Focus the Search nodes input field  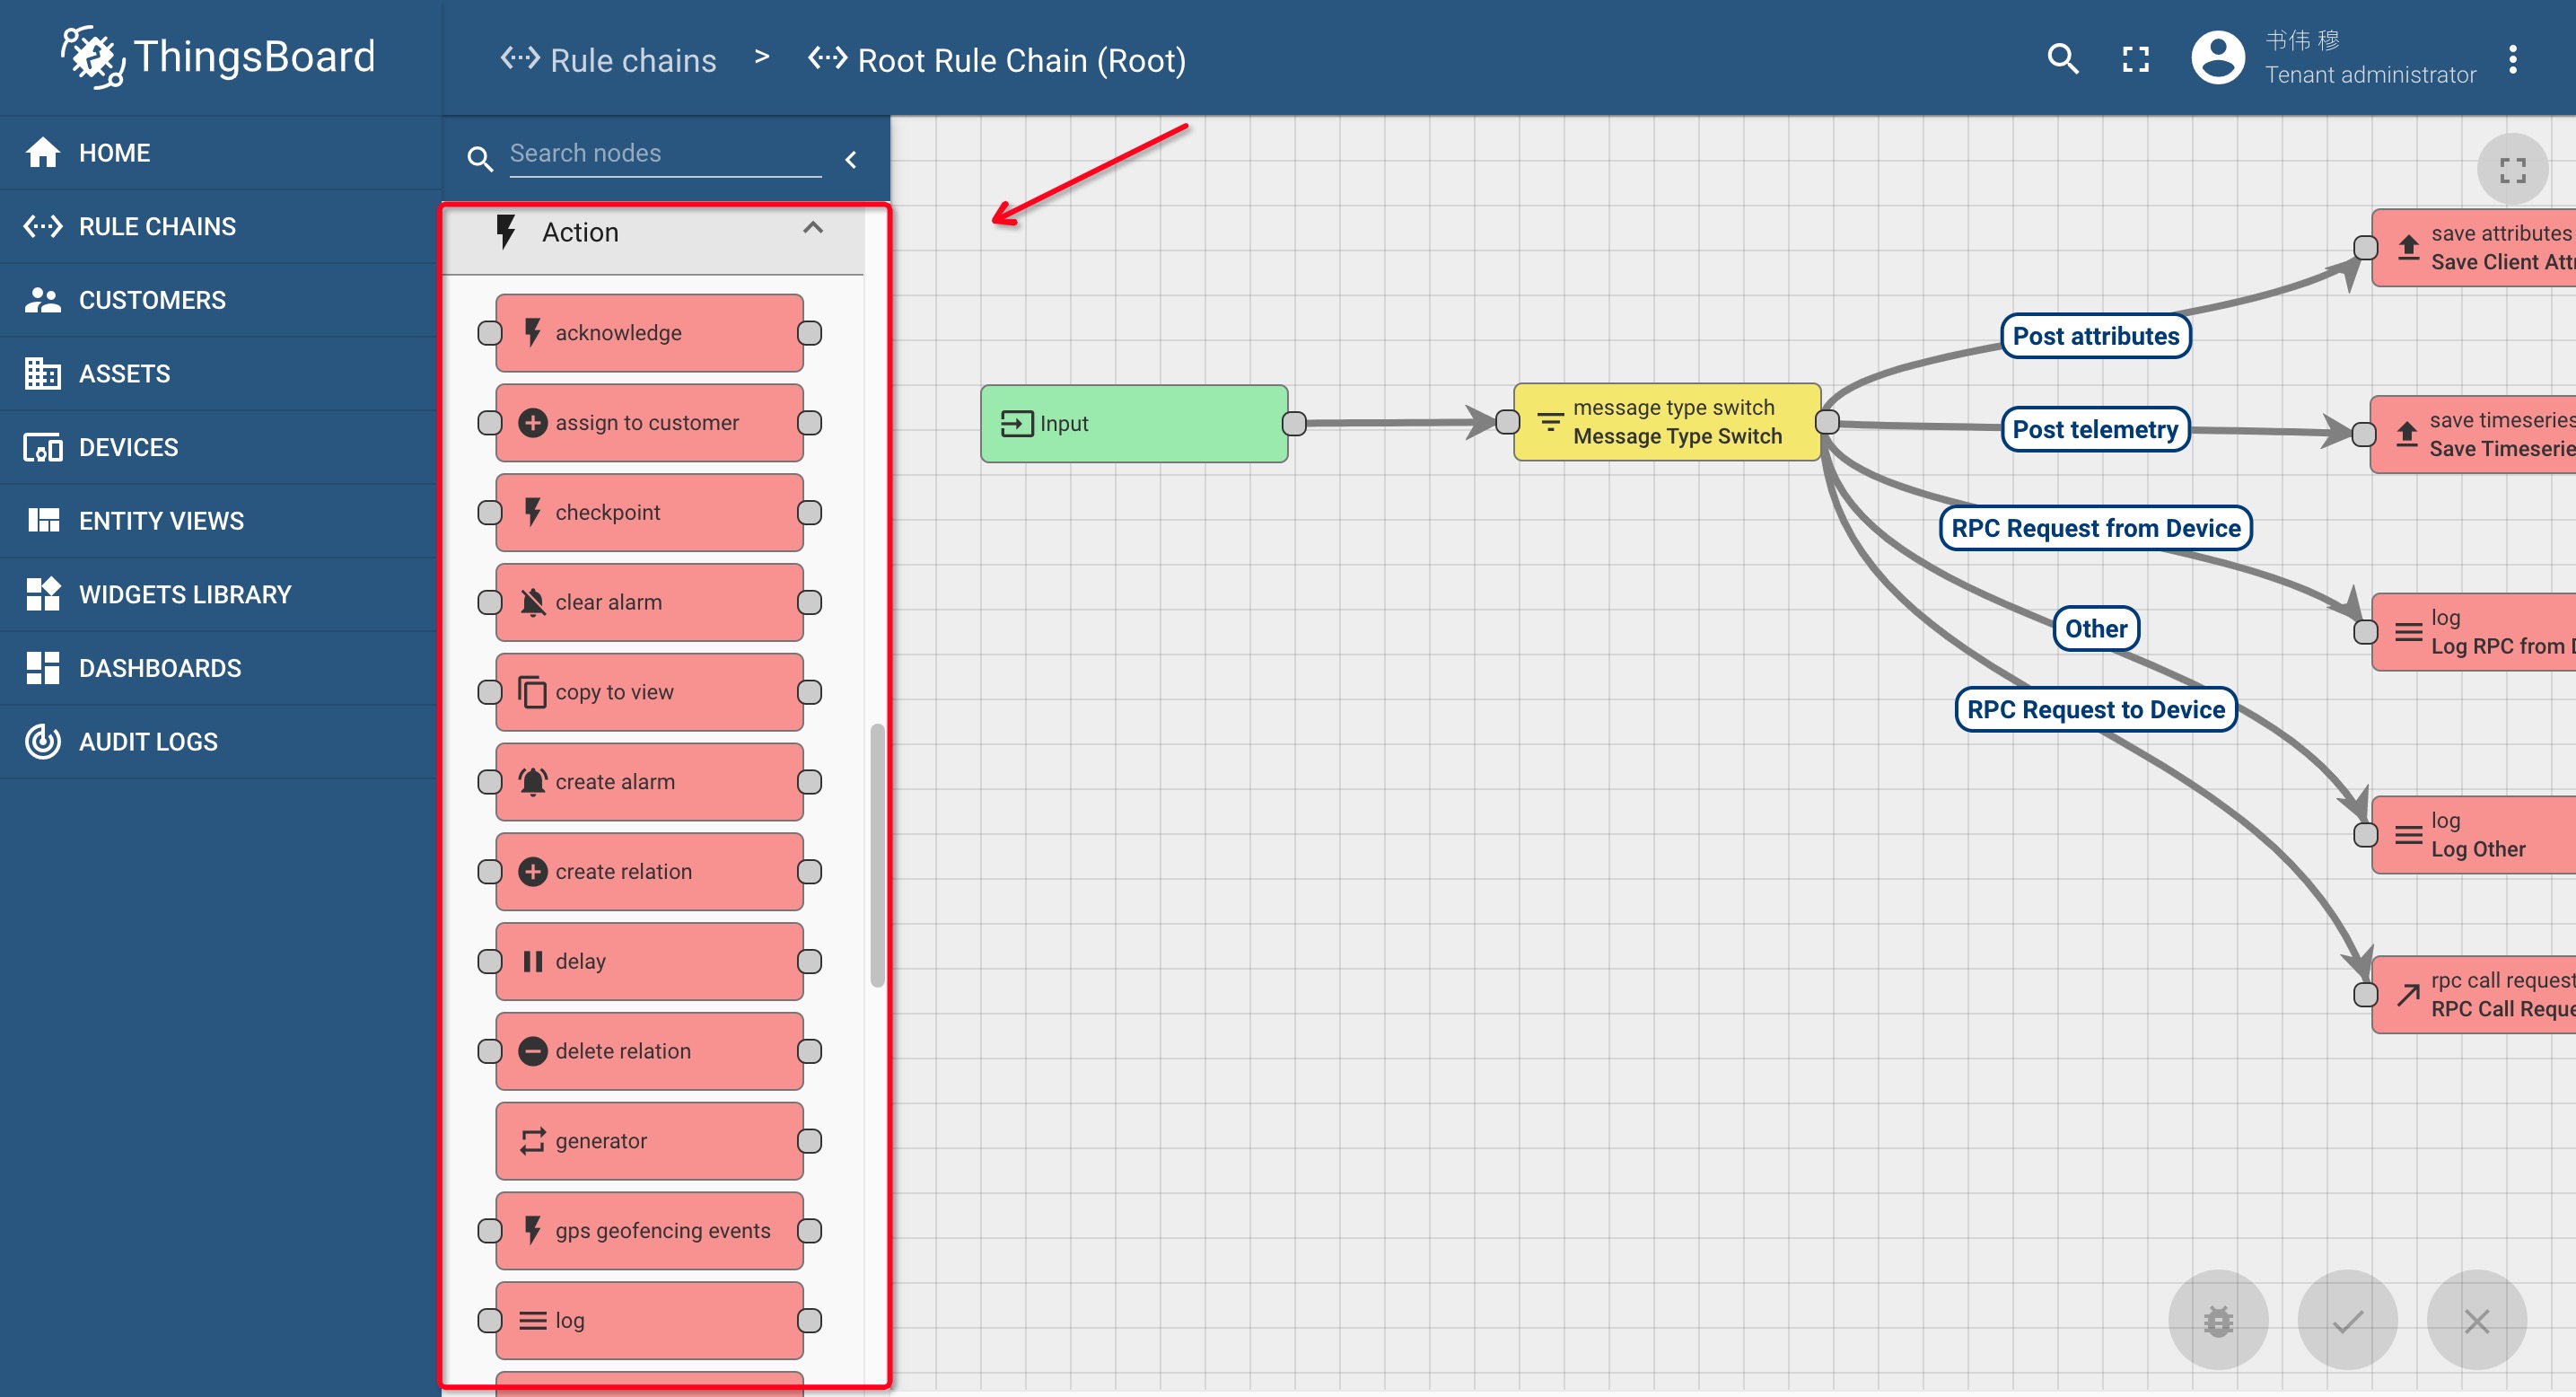[x=664, y=154]
